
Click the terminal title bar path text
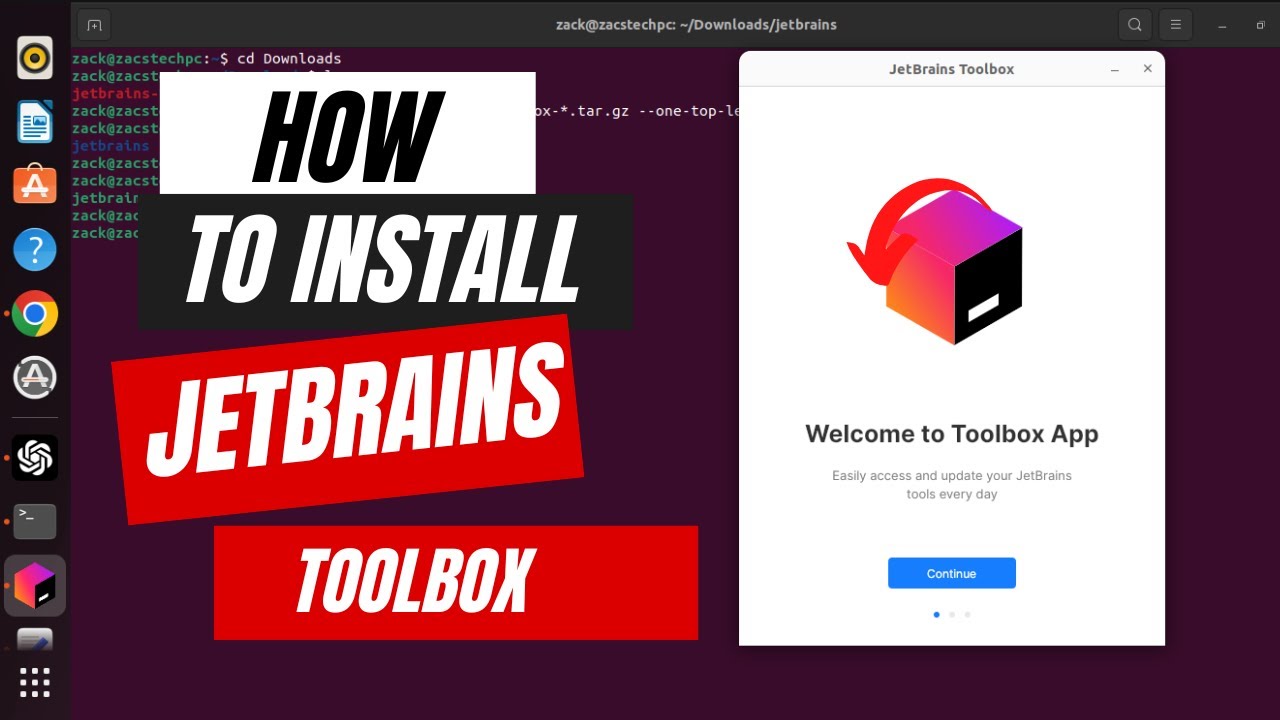696,25
